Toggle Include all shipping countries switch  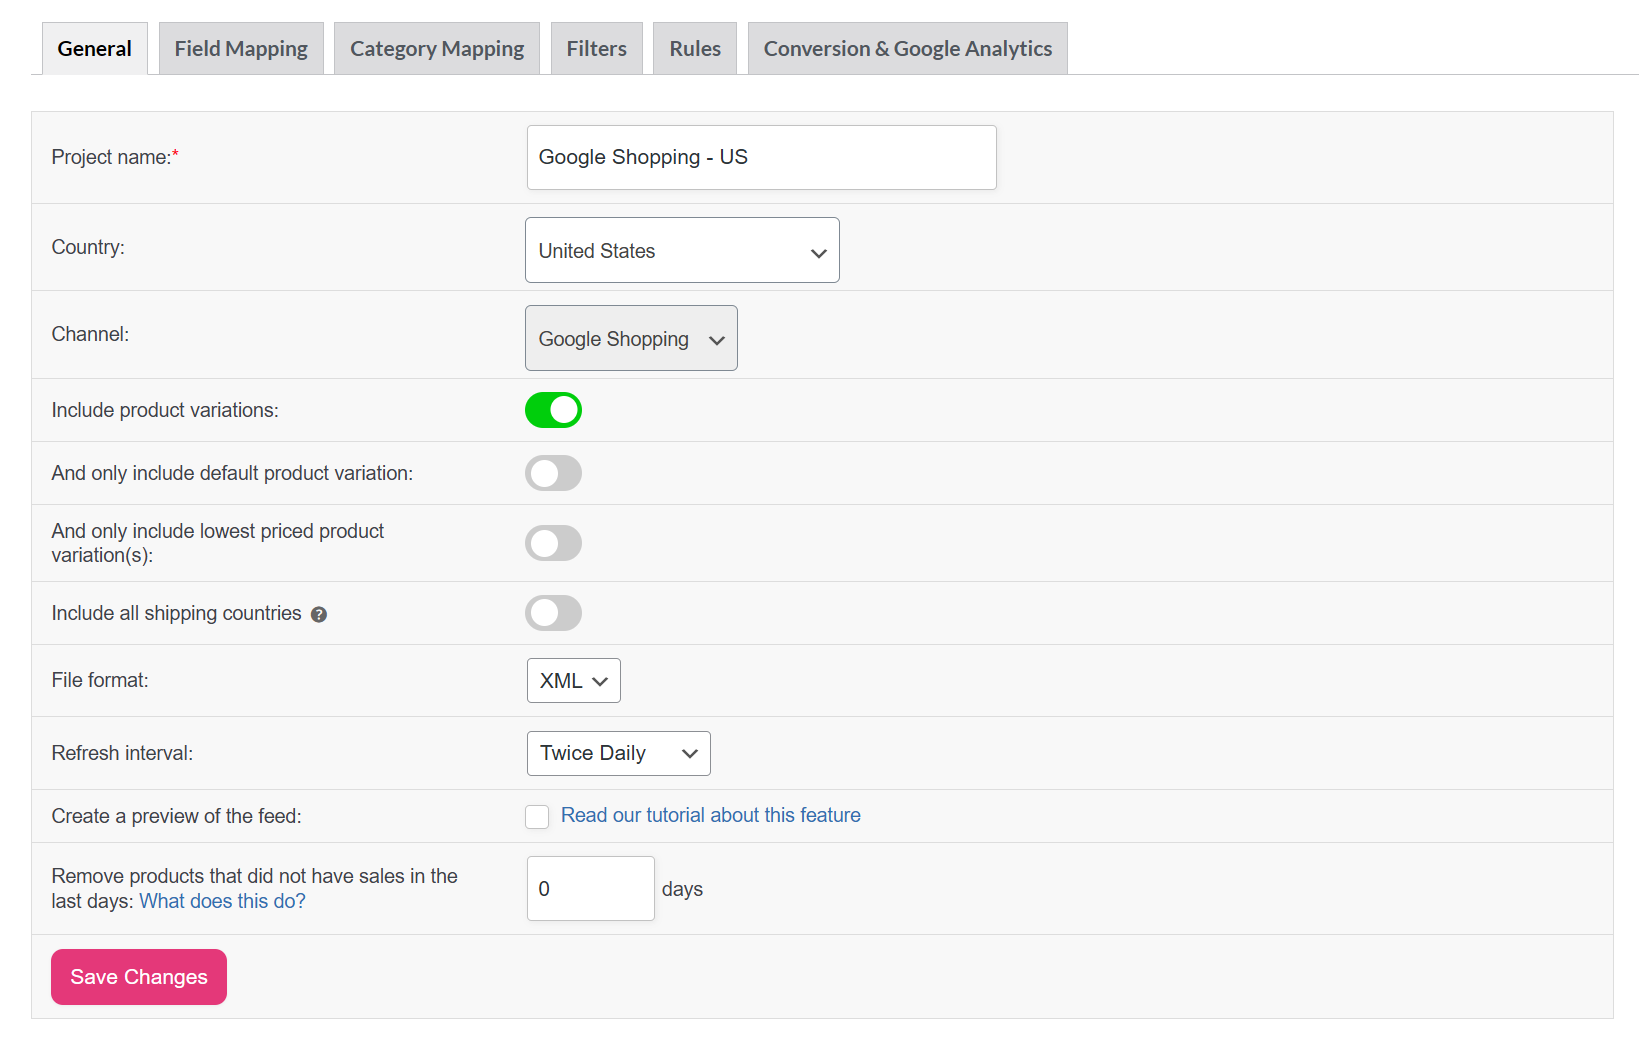pos(553,613)
